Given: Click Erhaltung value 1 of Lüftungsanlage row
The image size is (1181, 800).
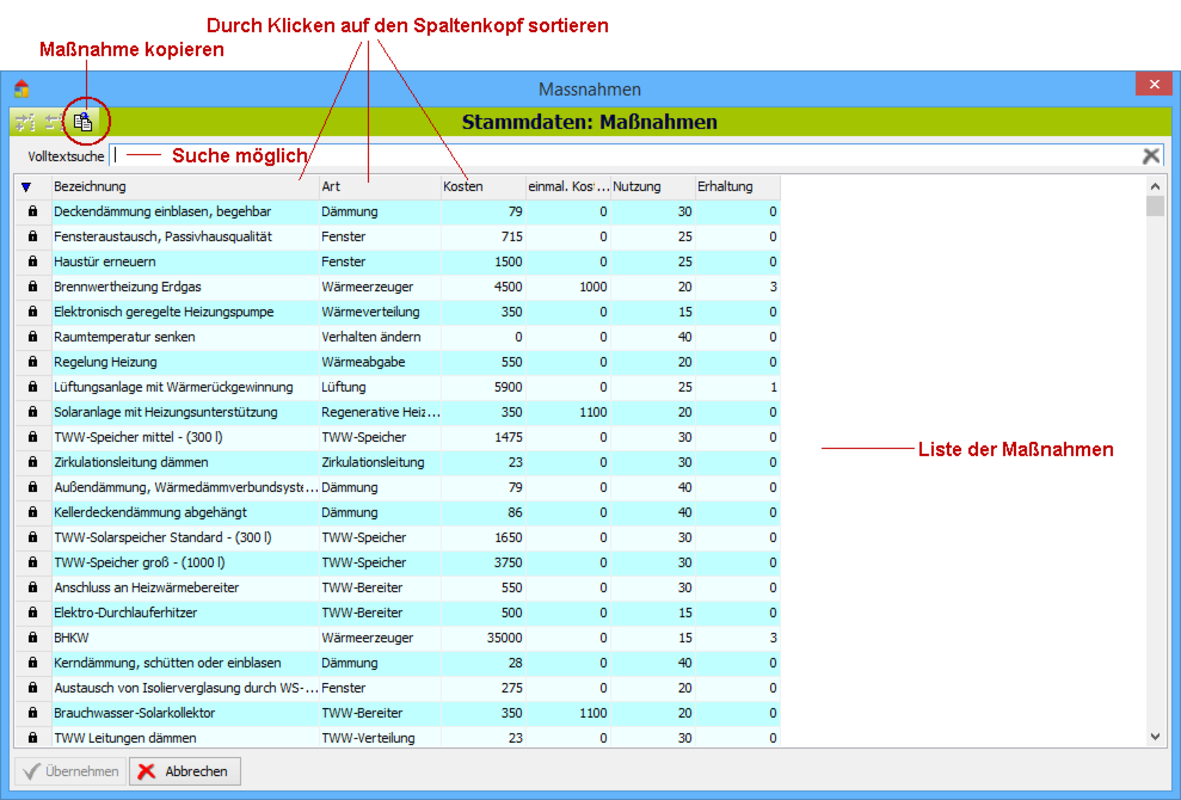Looking at the screenshot, I should [x=773, y=386].
